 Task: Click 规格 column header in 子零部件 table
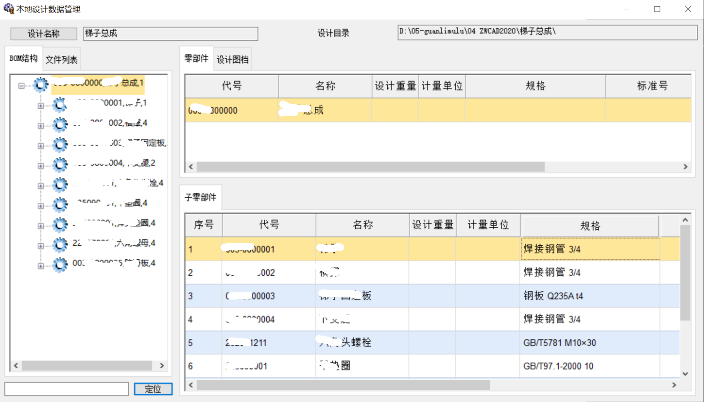coord(589,226)
